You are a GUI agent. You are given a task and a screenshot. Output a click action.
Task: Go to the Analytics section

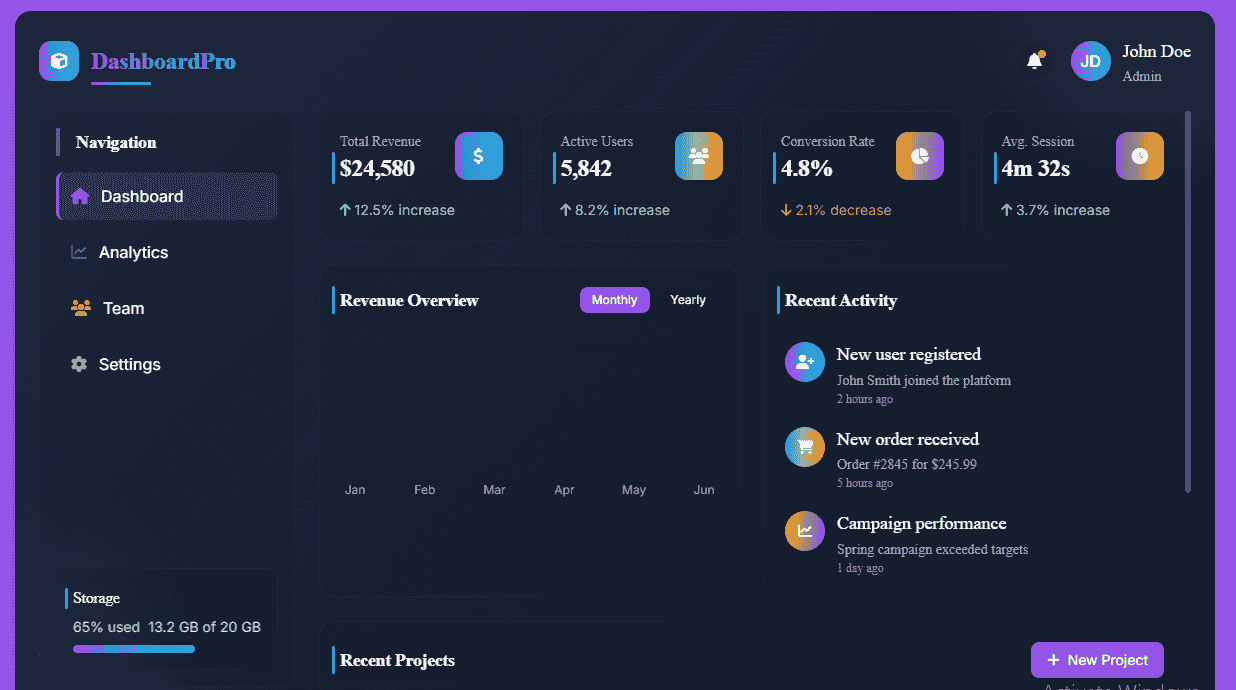coord(167,252)
